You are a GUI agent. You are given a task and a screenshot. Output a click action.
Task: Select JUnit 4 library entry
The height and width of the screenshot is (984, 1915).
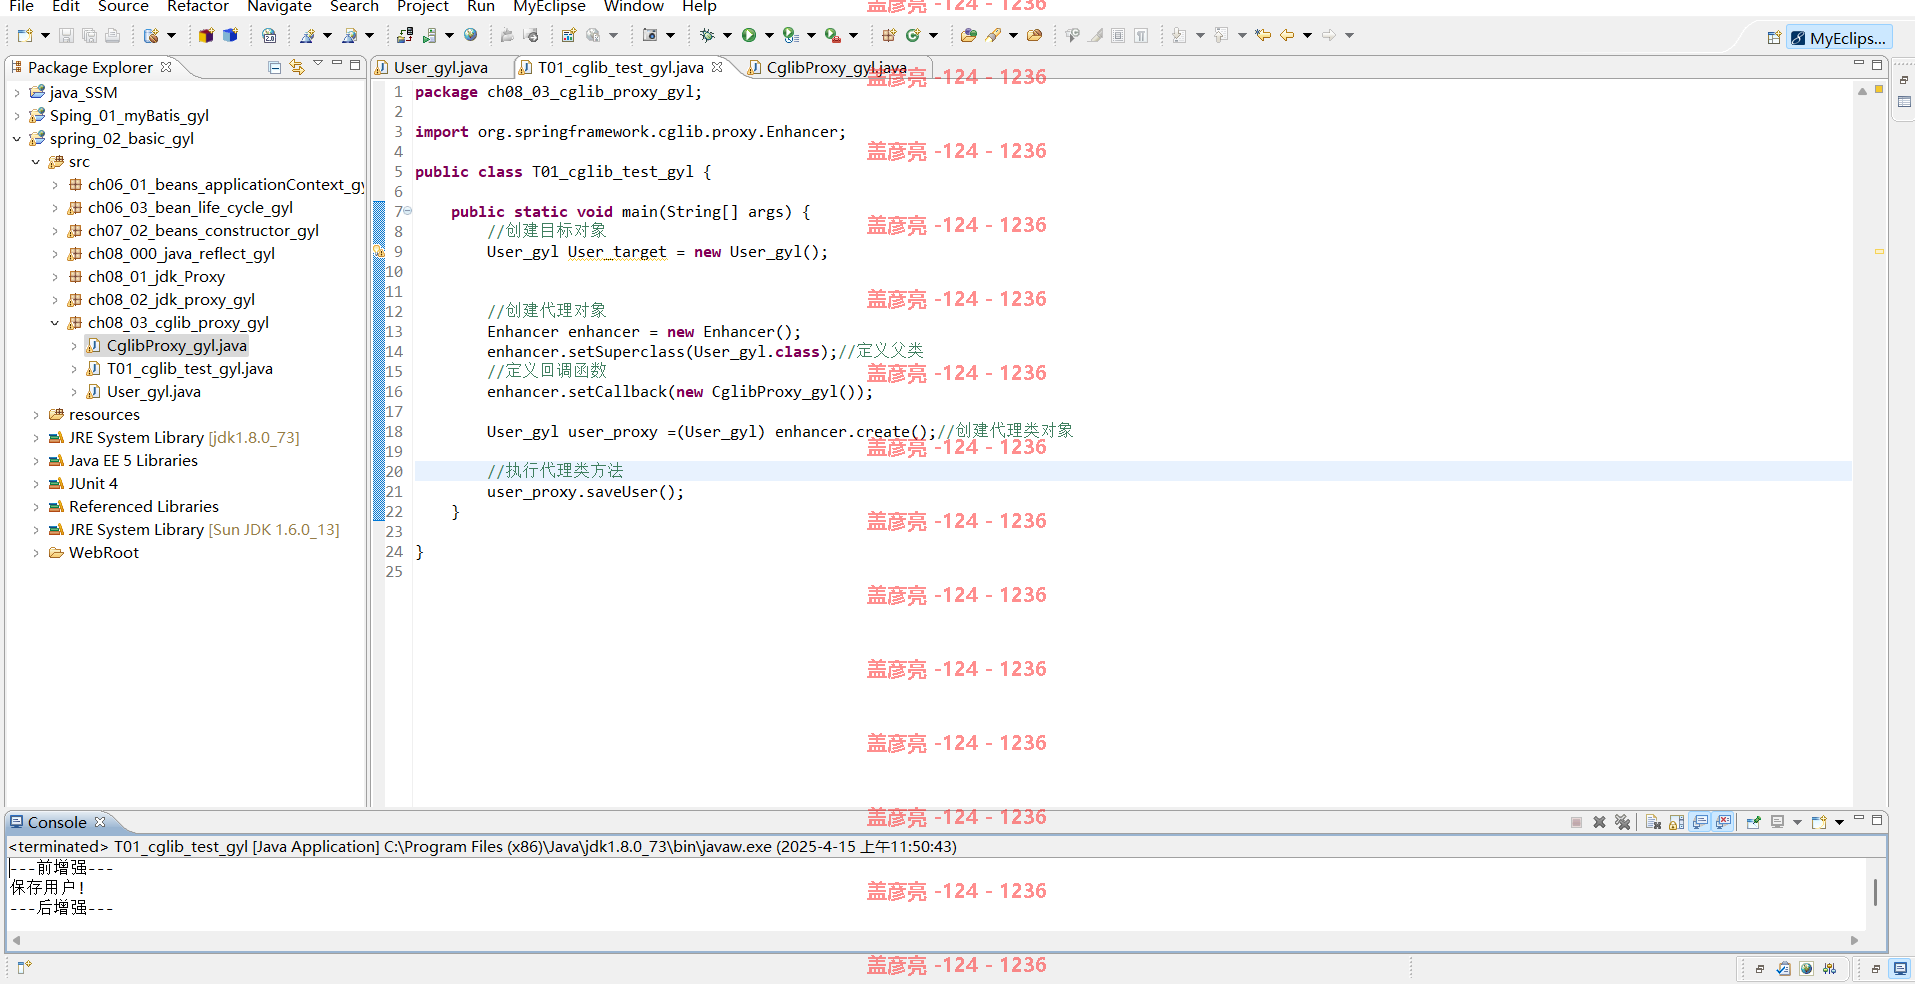pos(93,484)
